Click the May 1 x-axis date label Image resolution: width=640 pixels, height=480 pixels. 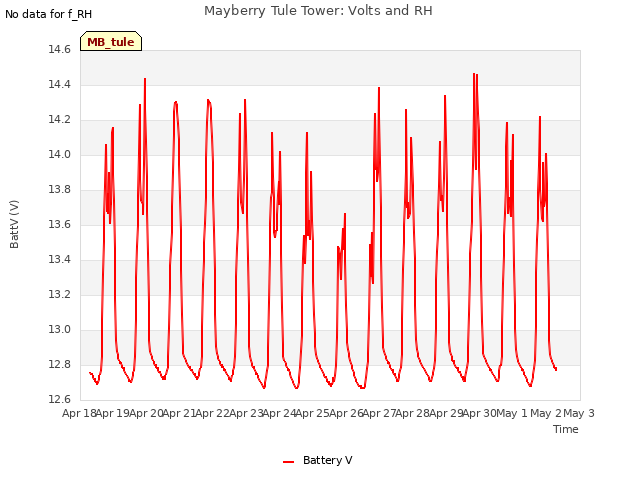click(512, 413)
